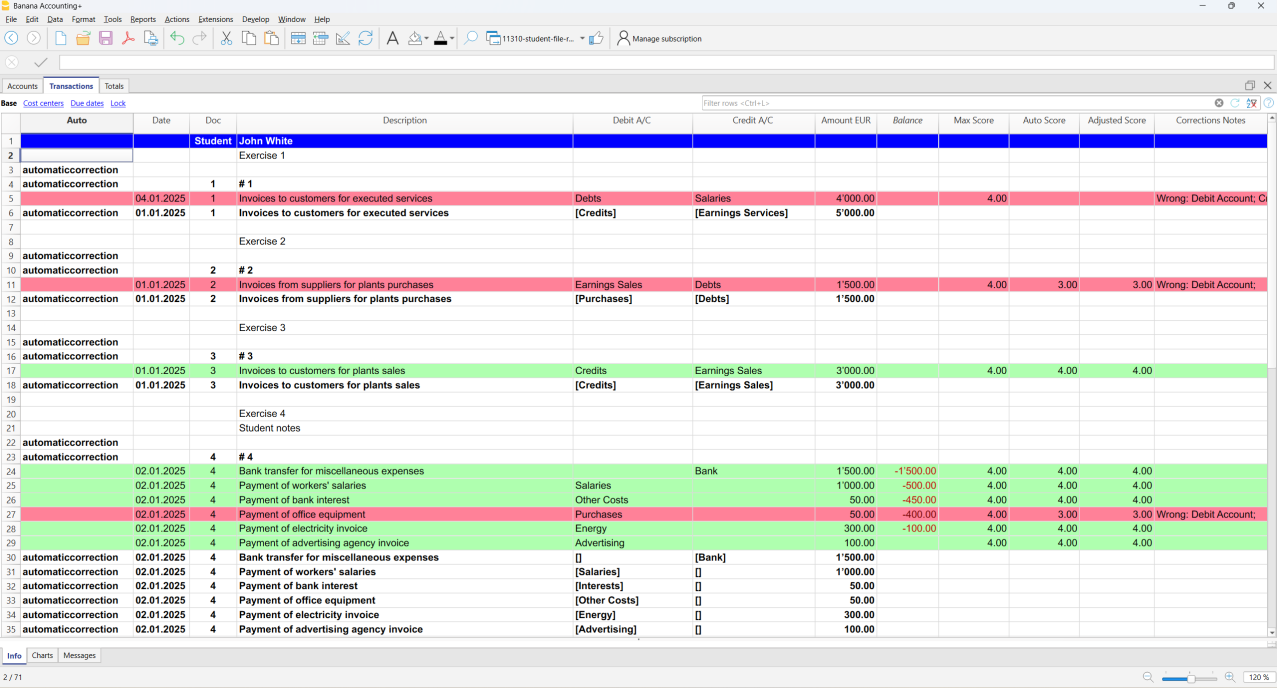Open the 11310-student-file window selector dropdown
This screenshot has width=1277, height=688.
(582, 39)
